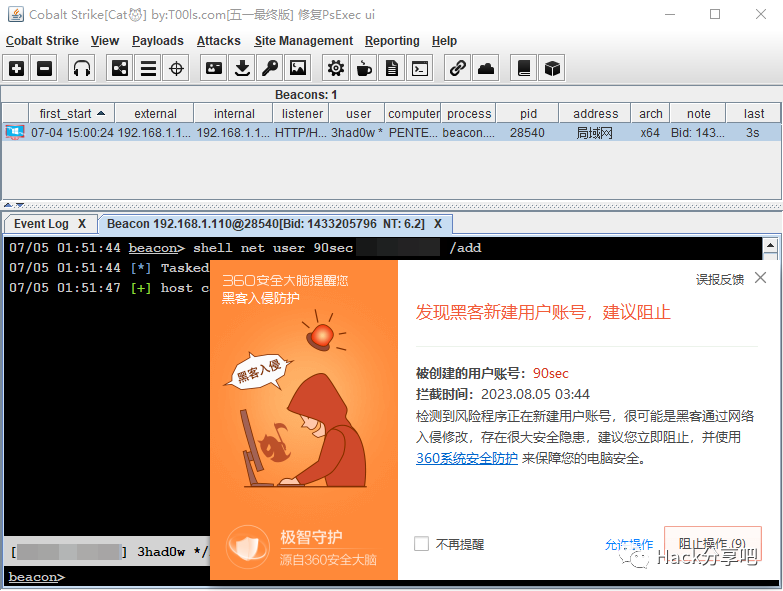The width and height of the screenshot is (783, 591).
Task: Switch to target view crosshair icon
Action: coord(176,68)
